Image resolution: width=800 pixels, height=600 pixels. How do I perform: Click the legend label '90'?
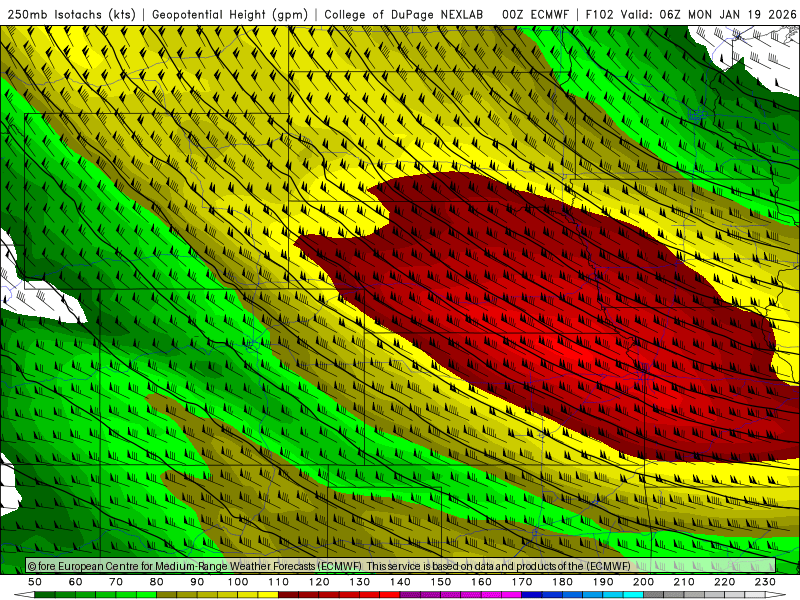[x=197, y=582]
